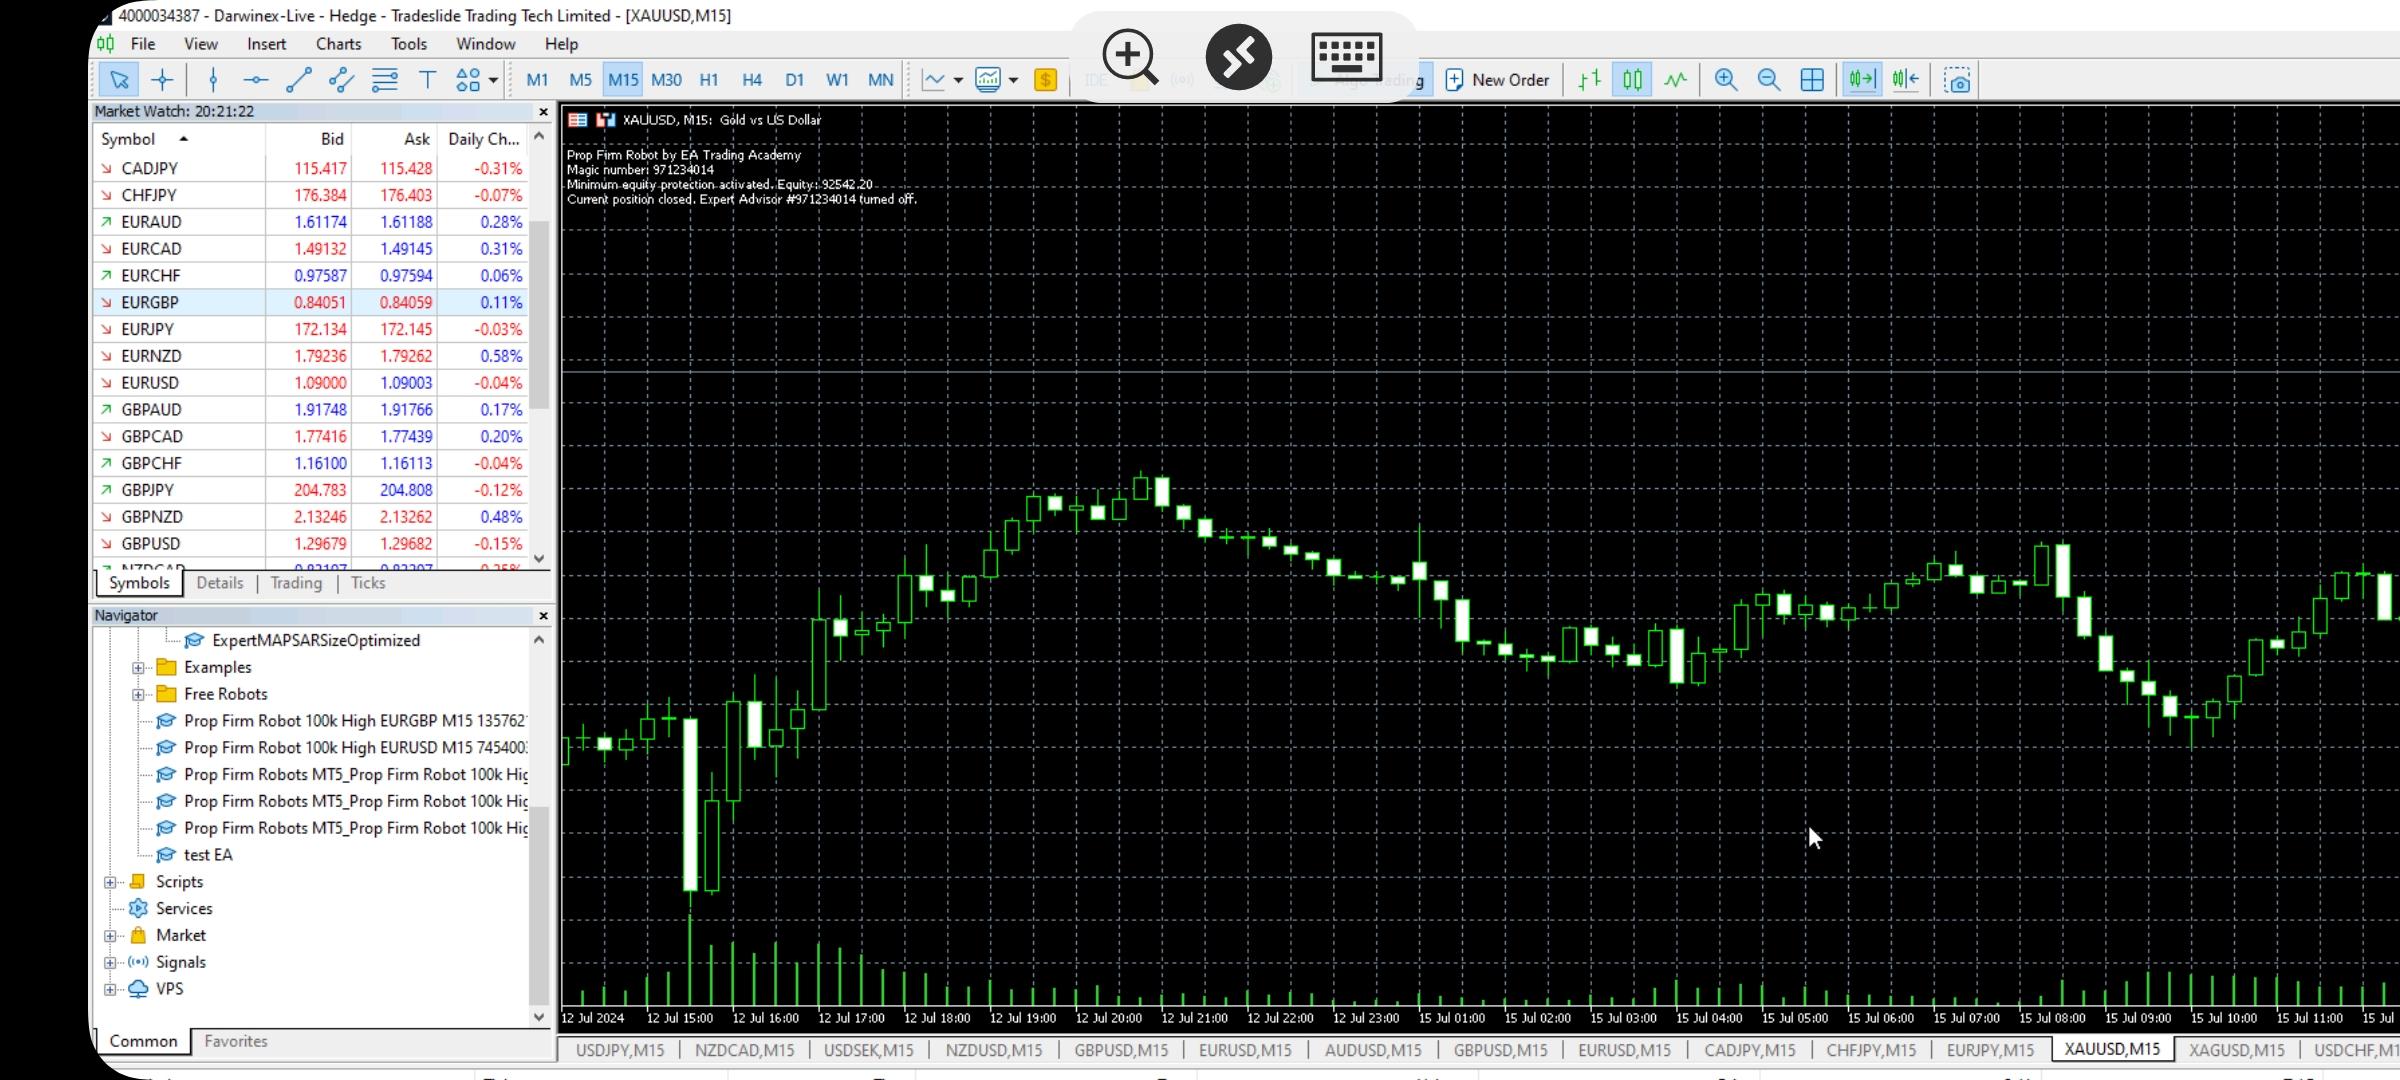Click the Market Watch scroll down arrow
The height and width of the screenshot is (1080, 2400).
[x=539, y=559]
